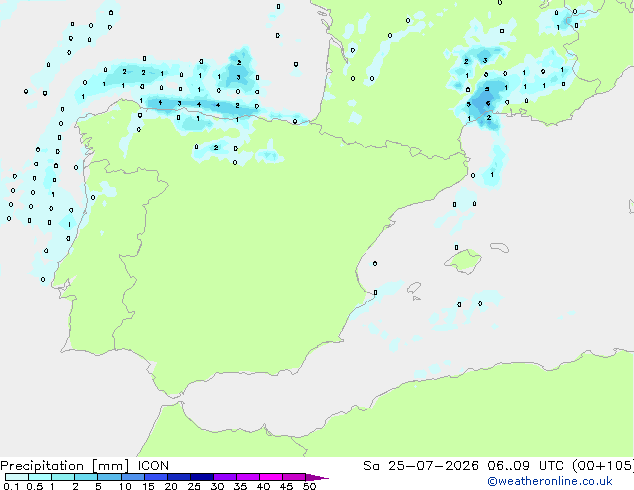The image size is (634, 490).
Task: Click the above-50 mm legend arrow tip
Action: tap(317, 478)
